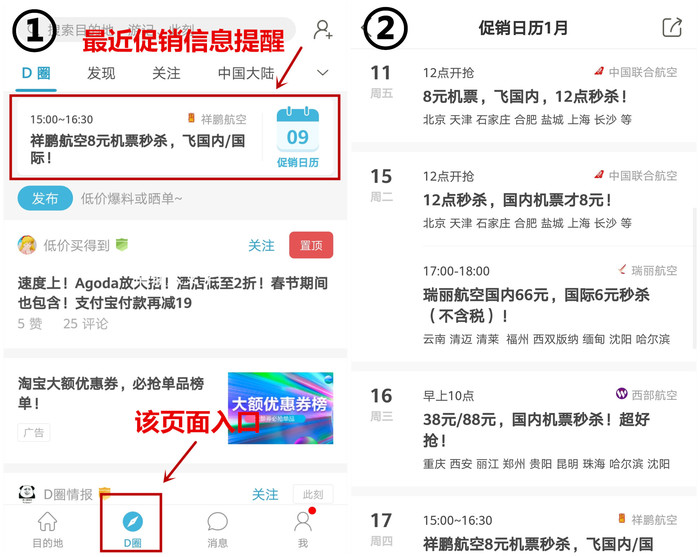
Task: Tap the 低价买得到 user avatar
Action: pos(27,245)
